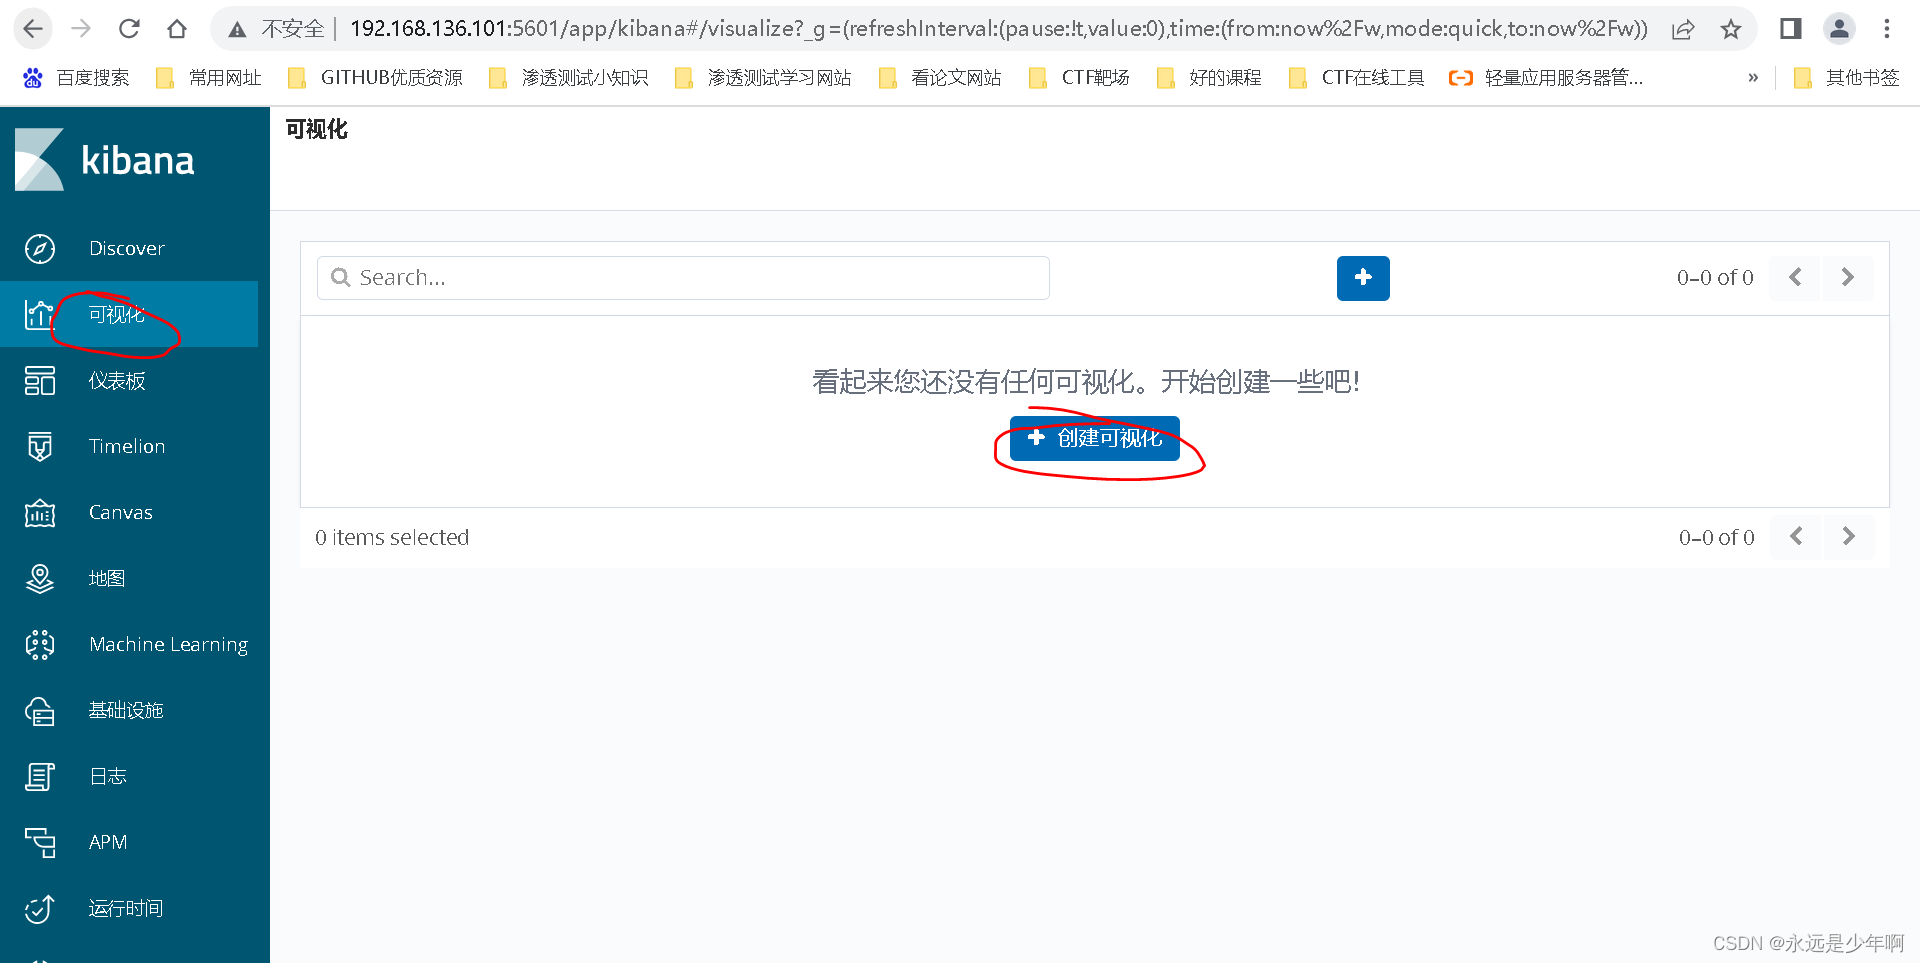Viewport: 1920px width, 963px height.
Task: Click the Visualize chart icon in sidebar
Action: point(40,314)
